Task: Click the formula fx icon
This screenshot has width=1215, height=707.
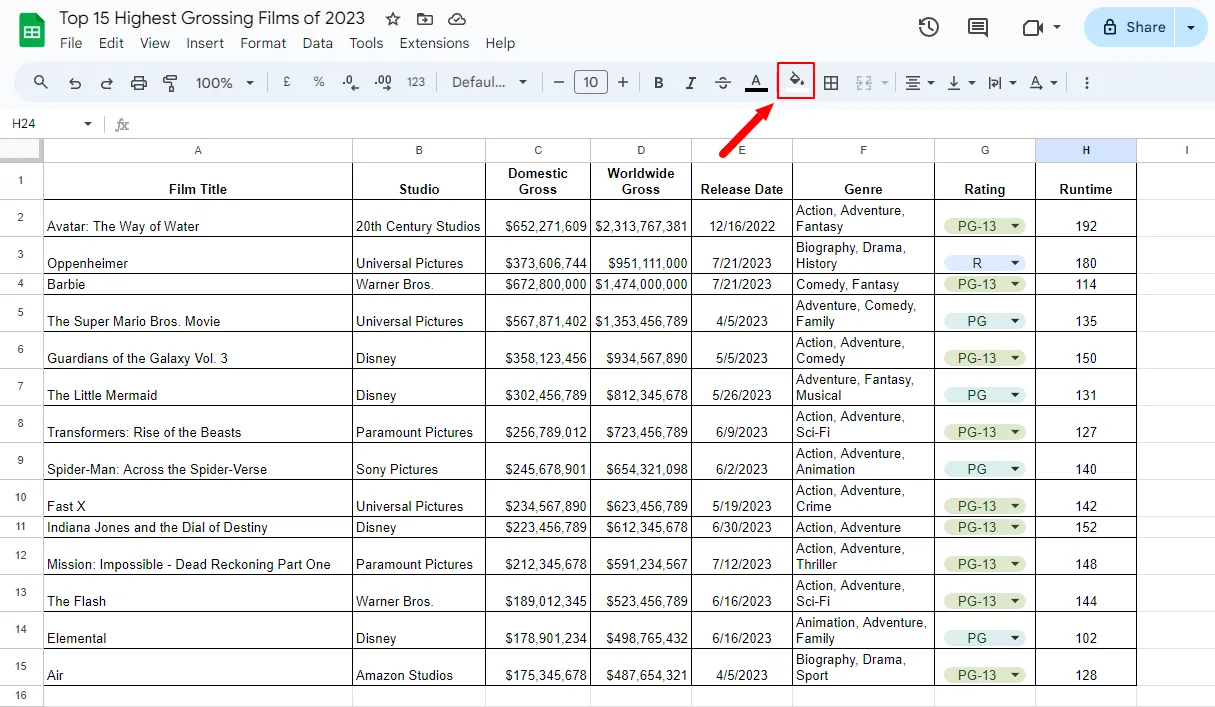Action: pos(122,124)
